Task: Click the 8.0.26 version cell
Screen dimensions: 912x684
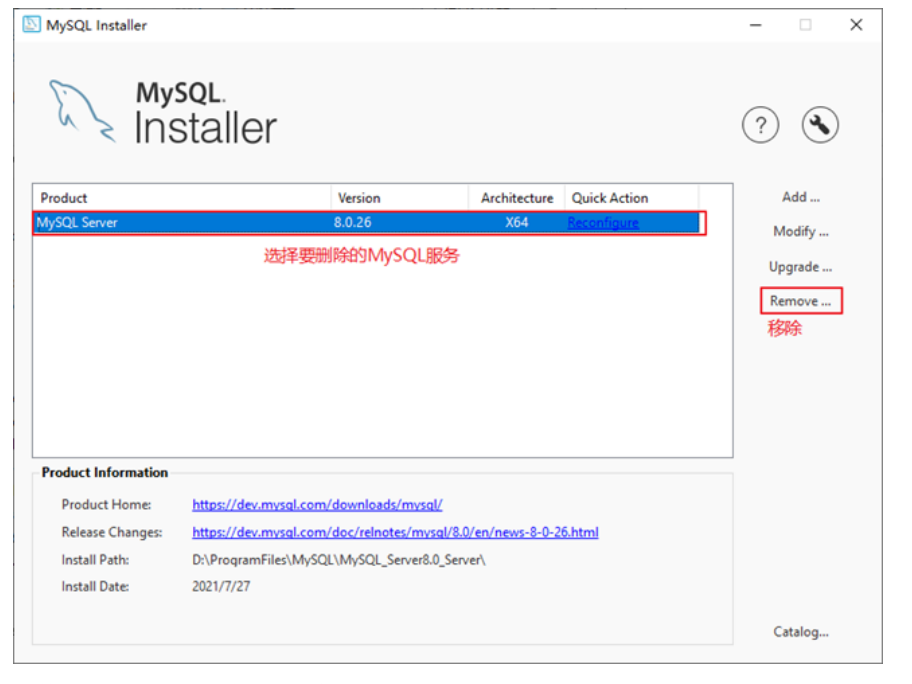Action: pyautogui.click(x=352, y=223)
